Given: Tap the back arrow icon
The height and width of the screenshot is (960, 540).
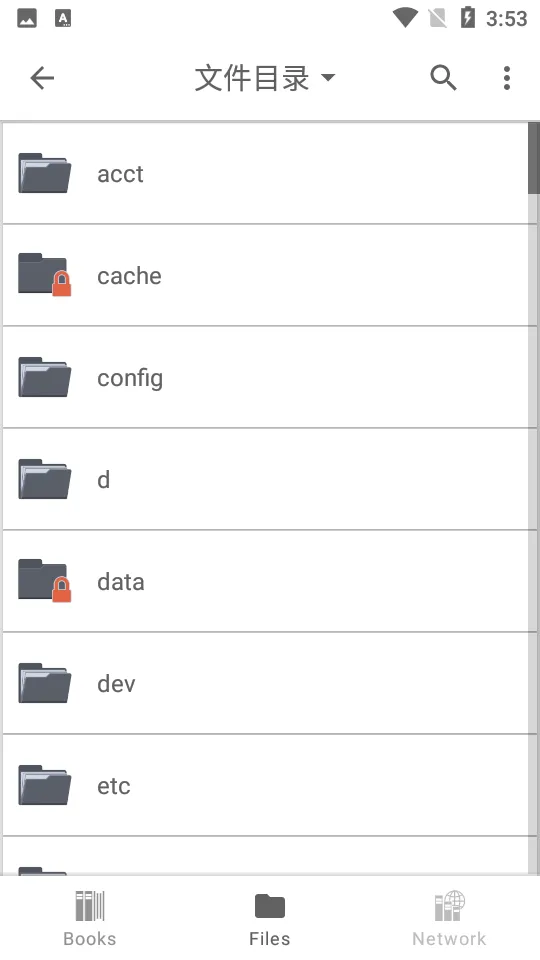Looking at the screenshot, I should [42, 78].
